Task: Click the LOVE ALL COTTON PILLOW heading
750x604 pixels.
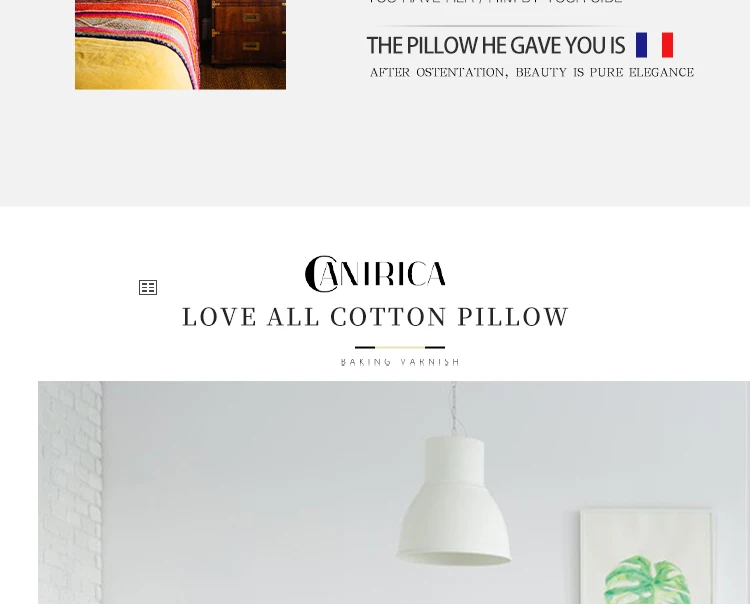Action: [376, 317]
